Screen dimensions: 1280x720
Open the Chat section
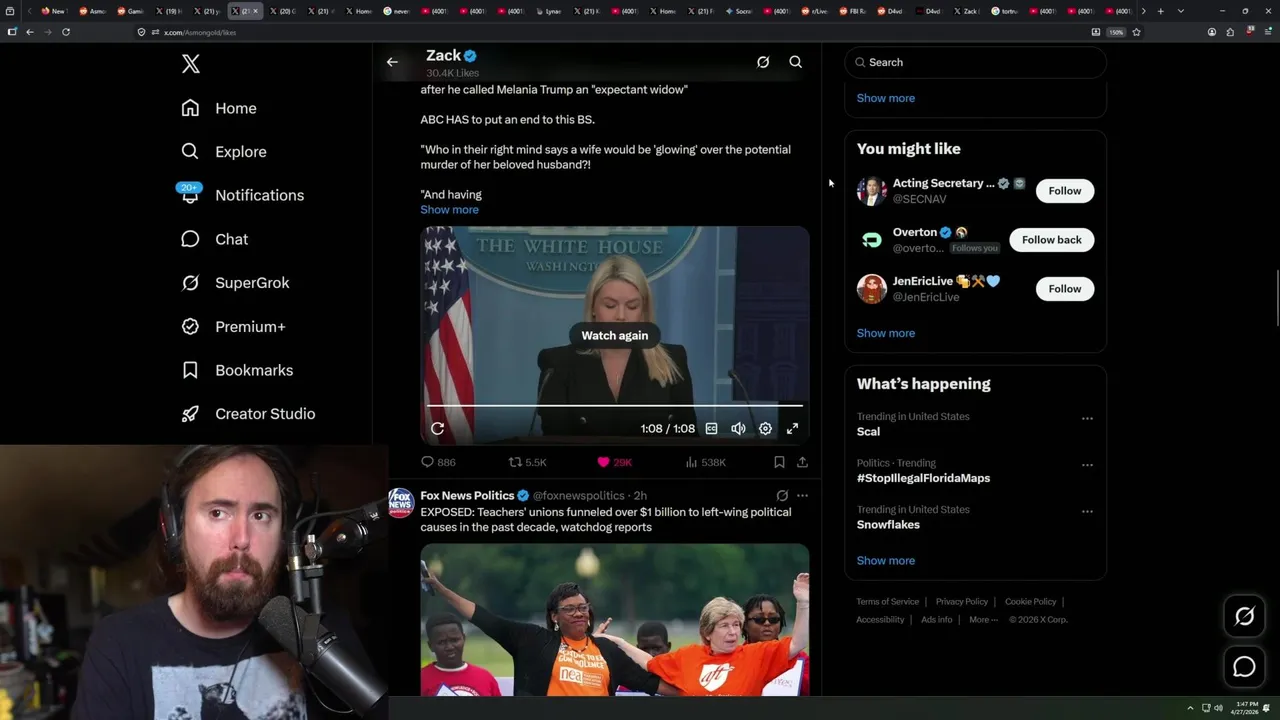click(214, 239)
